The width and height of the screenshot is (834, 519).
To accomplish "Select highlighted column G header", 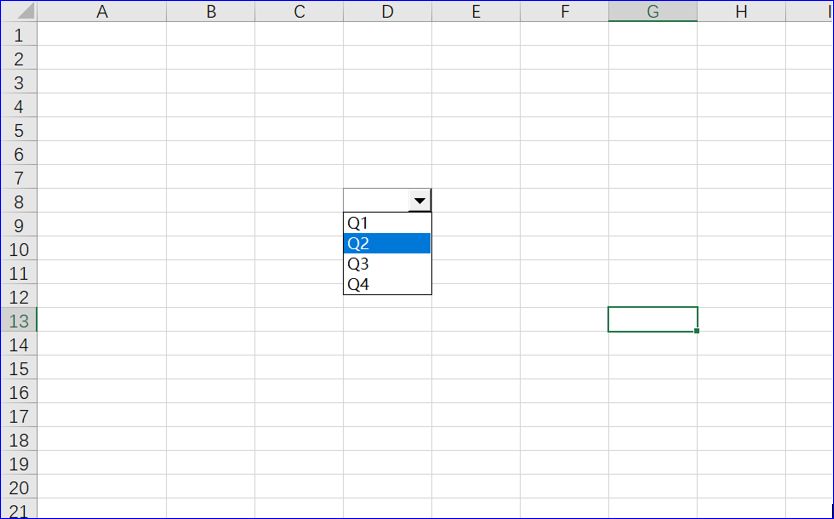I will click(x=653, y=11).
